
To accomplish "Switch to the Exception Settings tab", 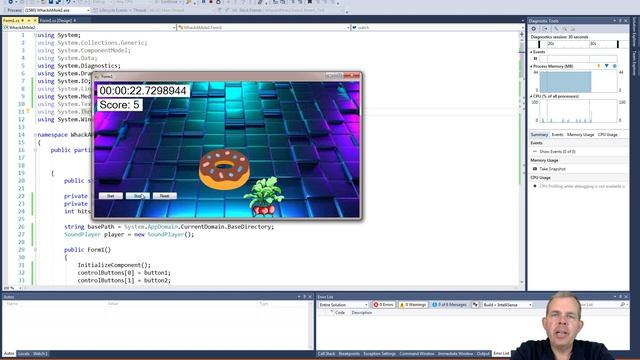I will [x=380, y=353].
